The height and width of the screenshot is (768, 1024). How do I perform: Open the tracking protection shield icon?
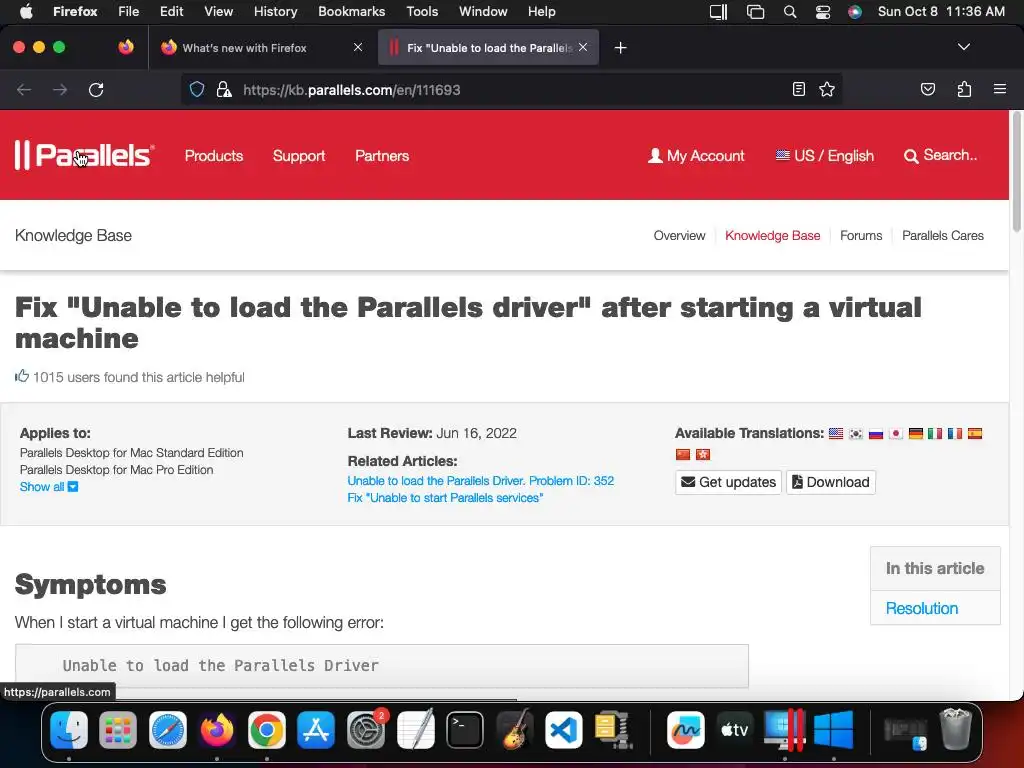(197, 89)
